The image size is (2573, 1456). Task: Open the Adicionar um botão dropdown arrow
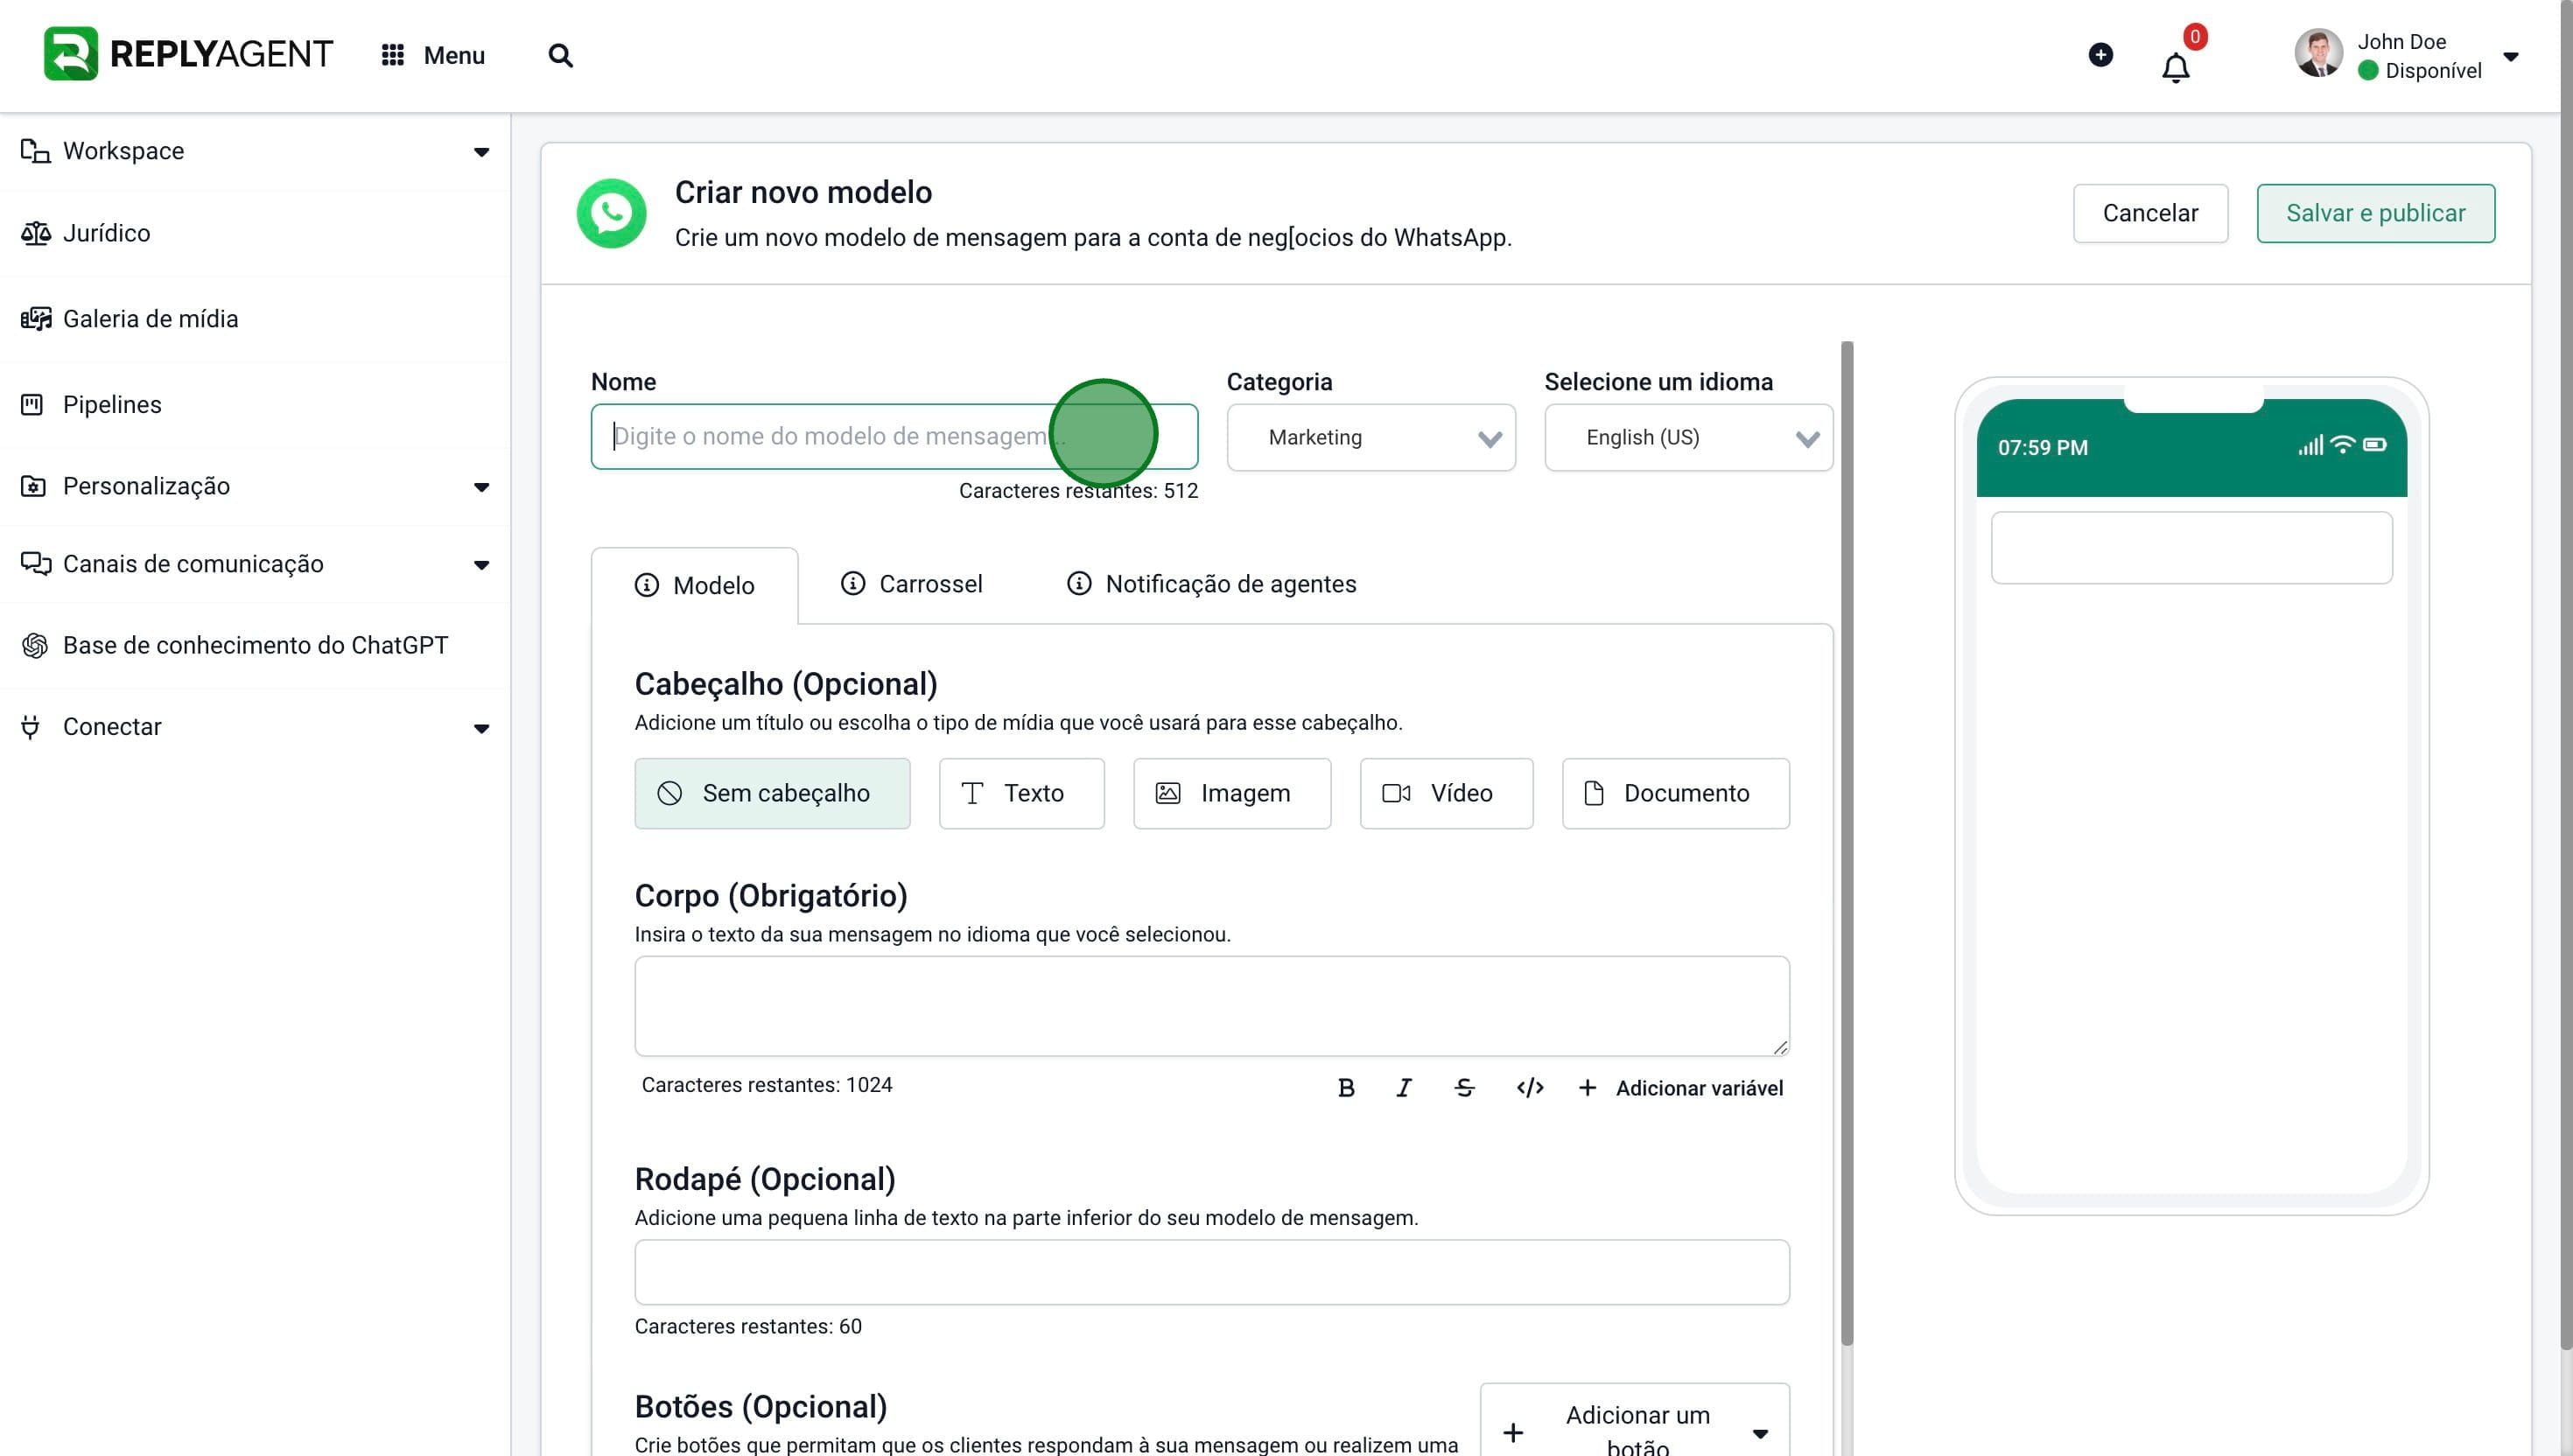click(x=1760, y=1434)
